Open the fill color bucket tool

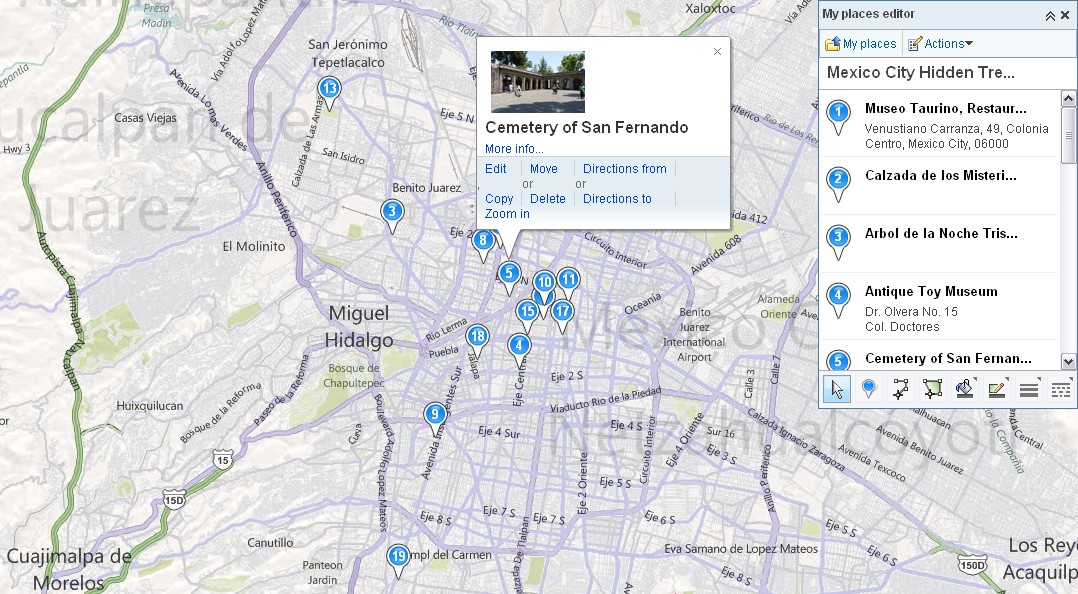(x=965, y=390)
